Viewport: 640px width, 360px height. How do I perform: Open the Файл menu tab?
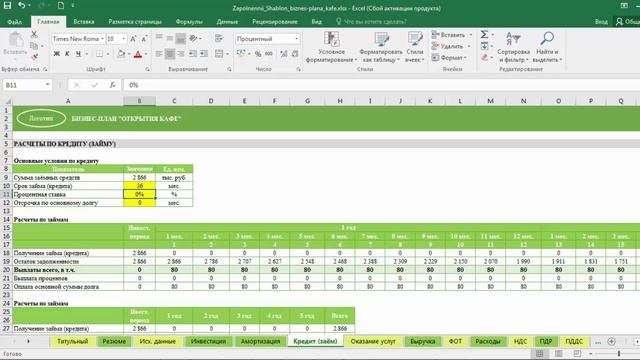[15, 22]
